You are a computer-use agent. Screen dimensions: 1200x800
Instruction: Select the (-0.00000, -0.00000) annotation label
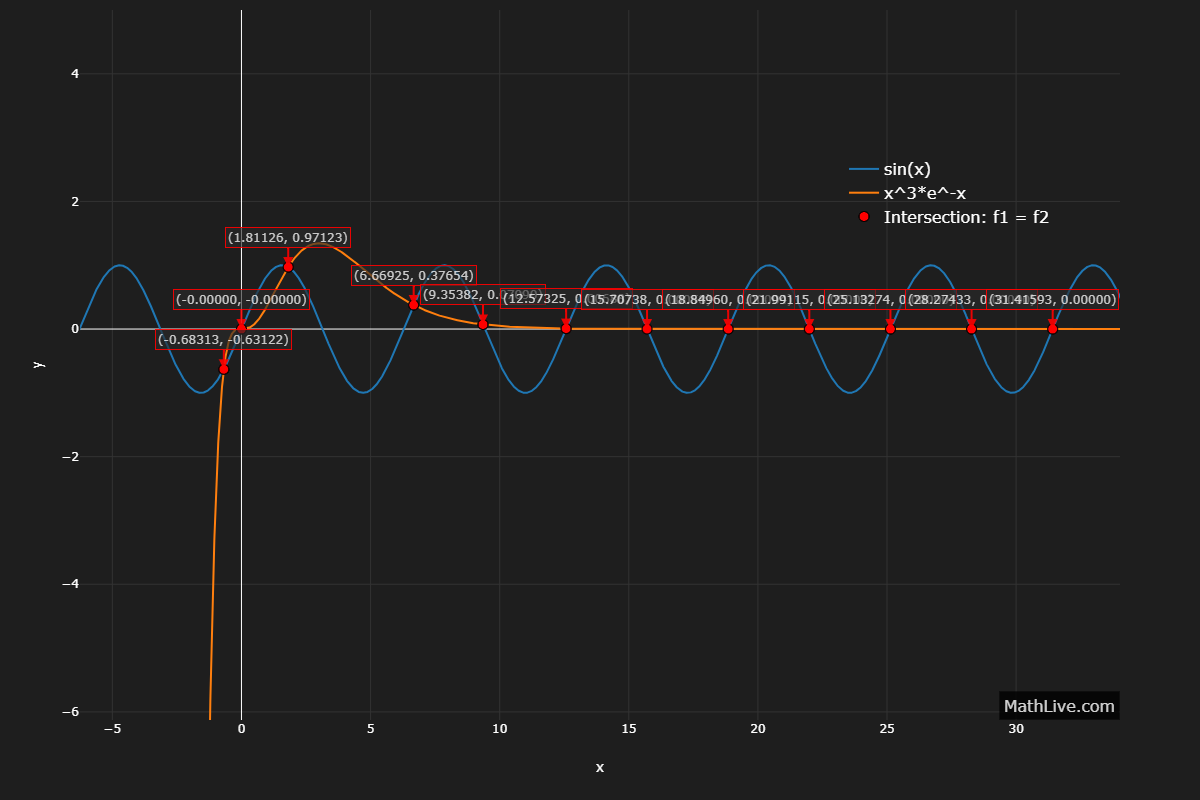tap(241, 300)
